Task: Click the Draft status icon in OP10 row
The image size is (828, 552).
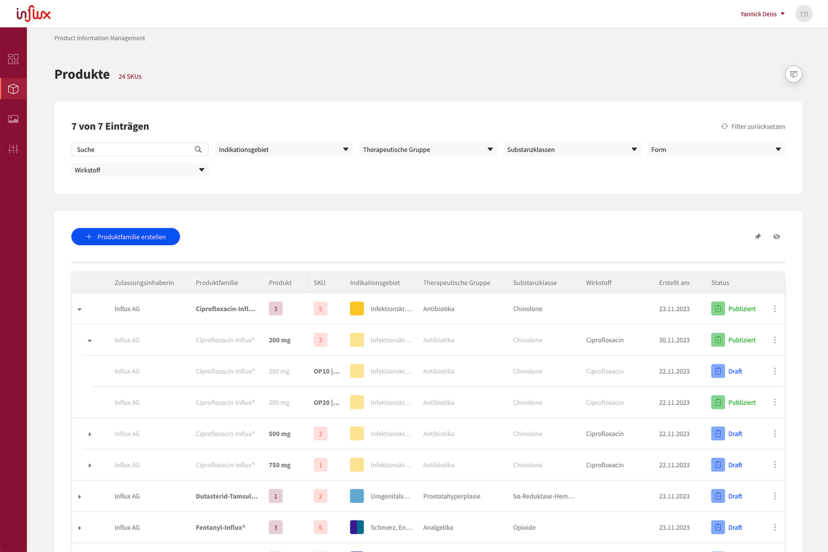Action: [x=718, y=371]
